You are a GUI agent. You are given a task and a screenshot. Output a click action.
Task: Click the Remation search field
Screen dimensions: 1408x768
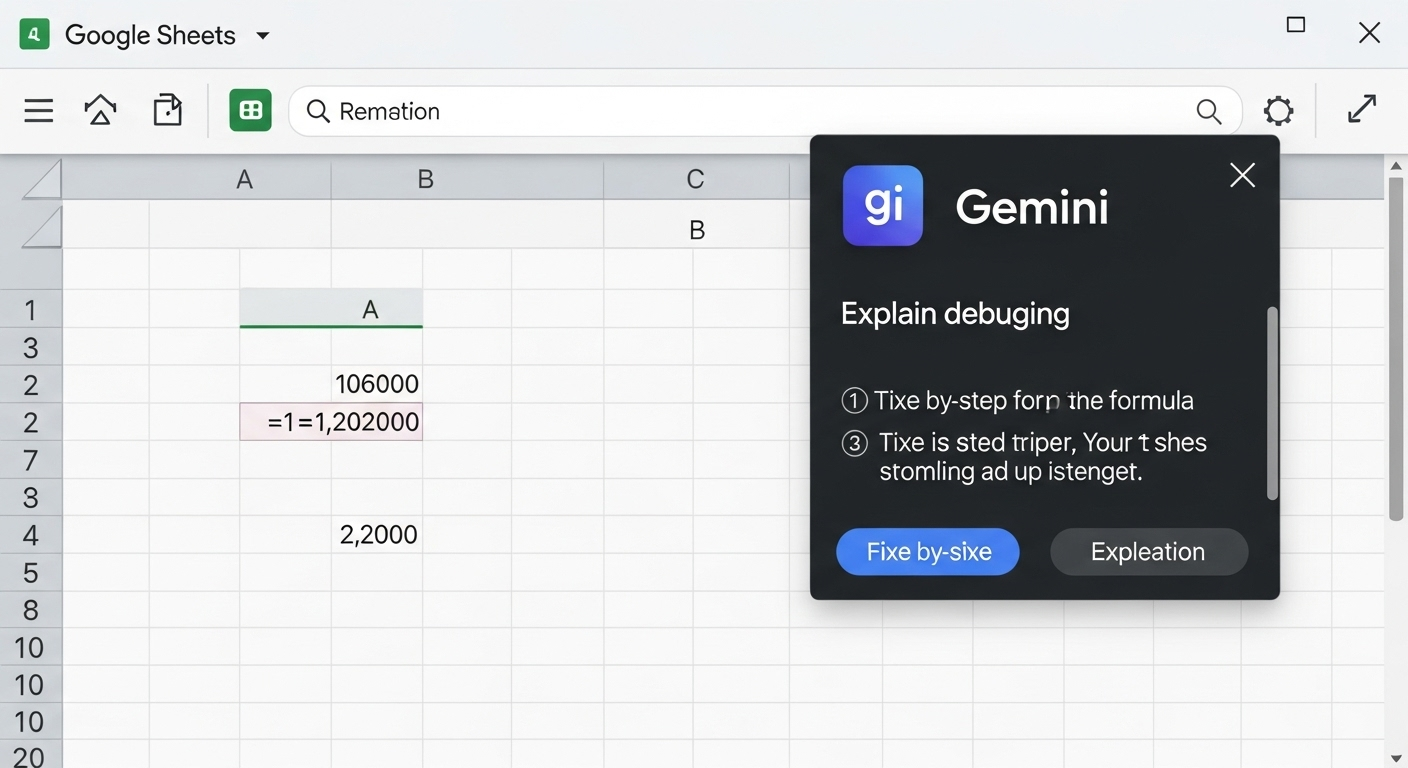coord(765,111)
